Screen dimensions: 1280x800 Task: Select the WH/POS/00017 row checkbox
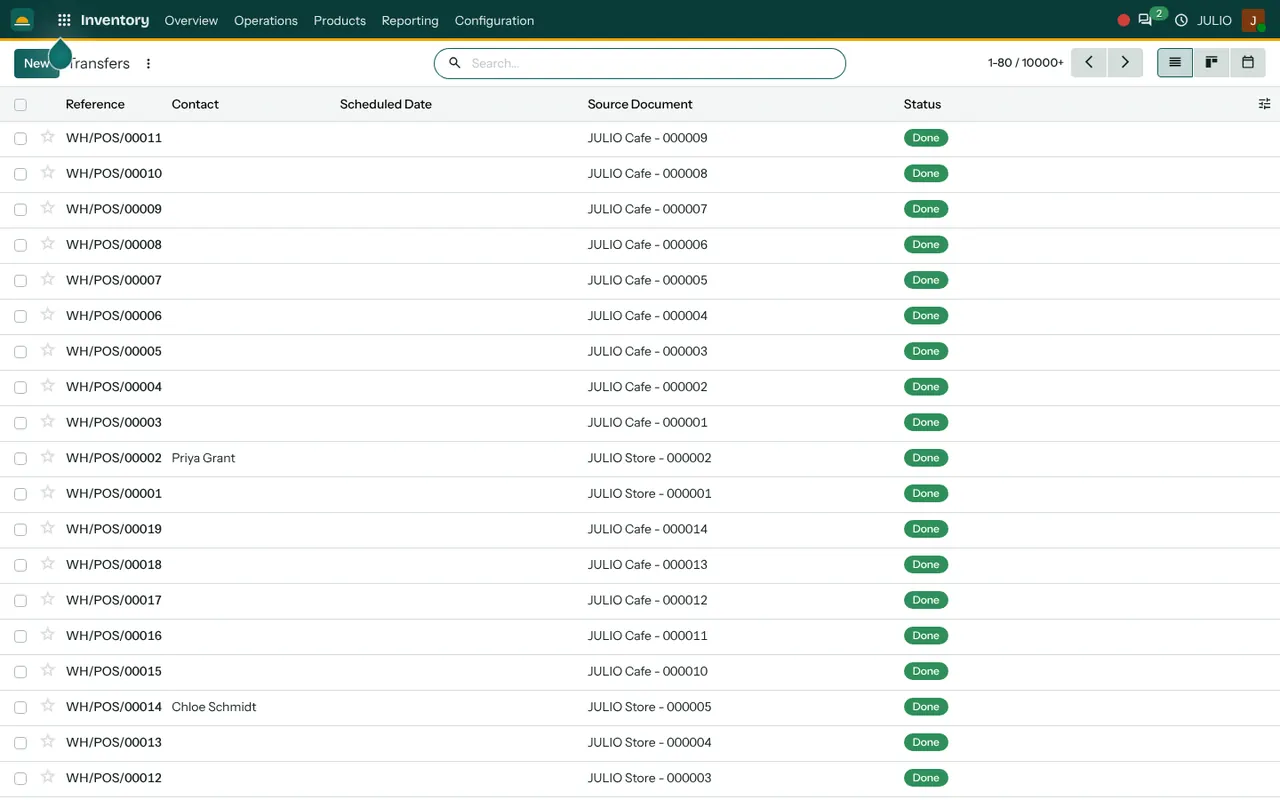point(20,601)
